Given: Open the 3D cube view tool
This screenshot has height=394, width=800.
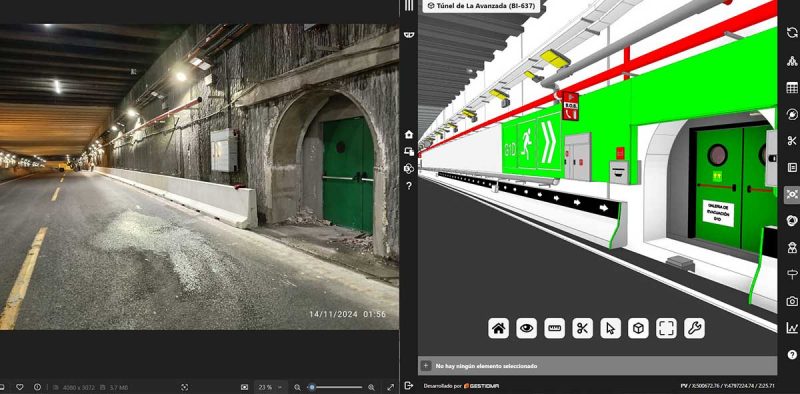Looking at the screenshot, I should (638, 328).
